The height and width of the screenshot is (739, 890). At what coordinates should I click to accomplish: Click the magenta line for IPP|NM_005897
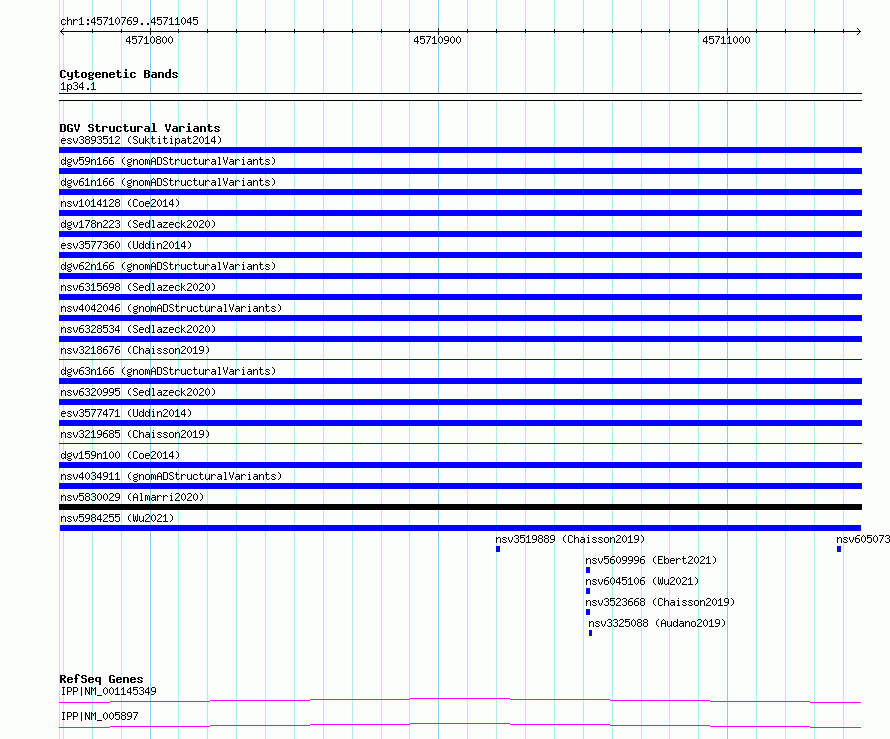tap(460, 725)
